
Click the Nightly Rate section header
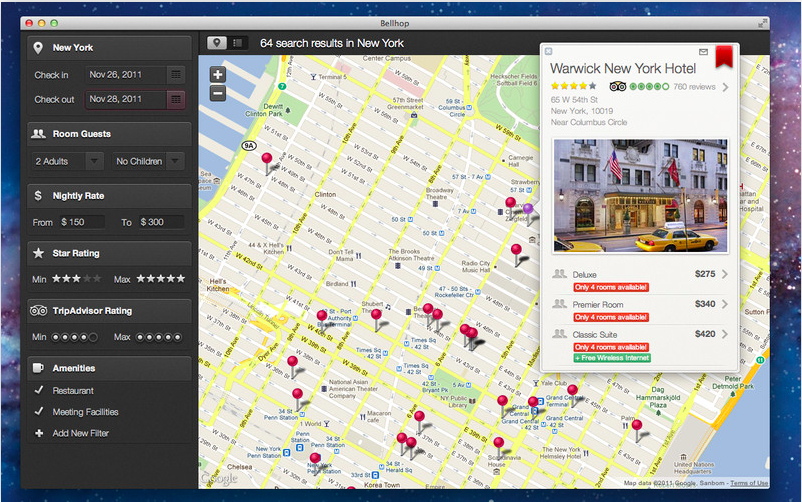109,195
